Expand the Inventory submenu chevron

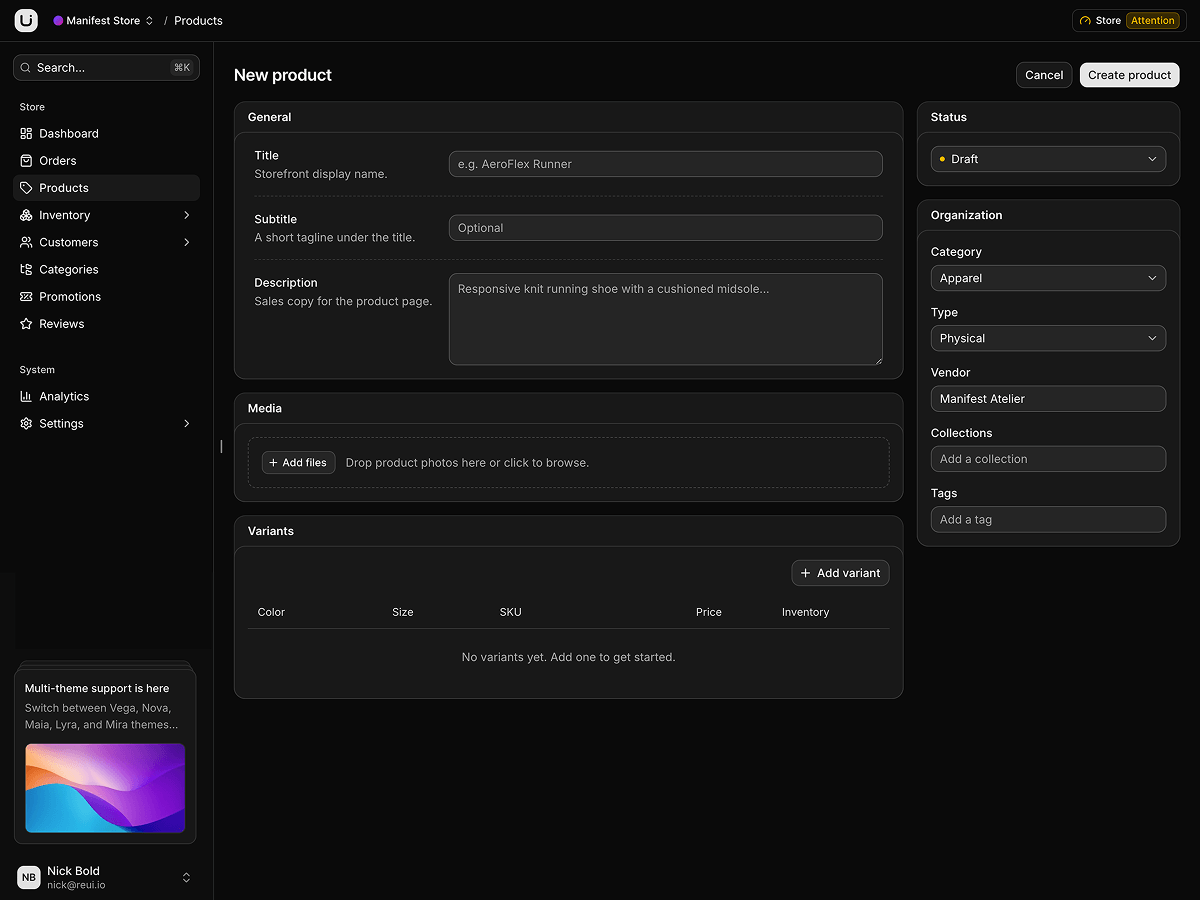[x=187, y=215]
